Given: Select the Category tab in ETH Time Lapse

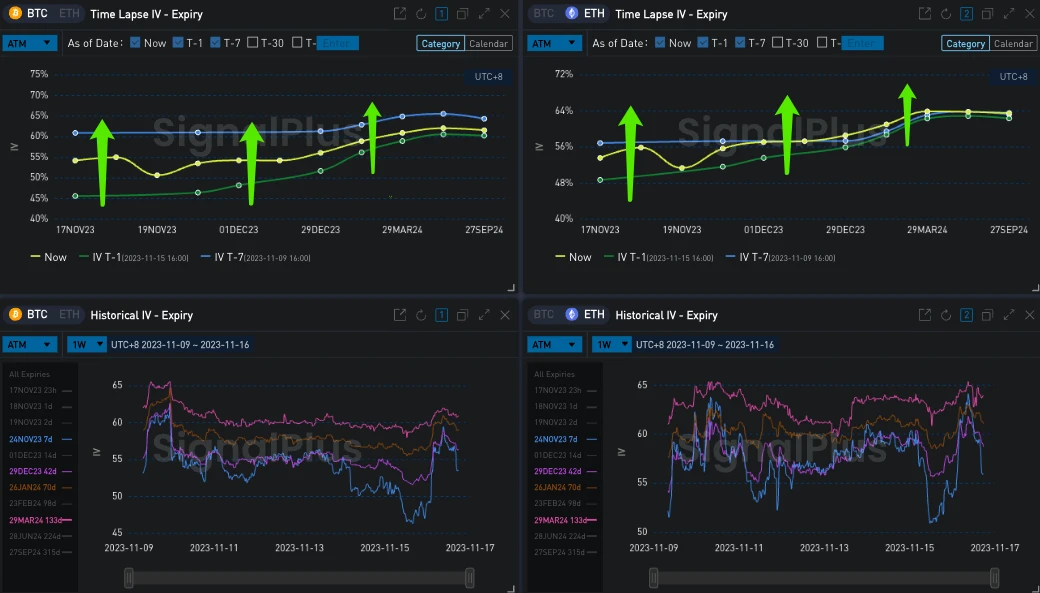Looking at the screenshot, I should pos(965,44).
